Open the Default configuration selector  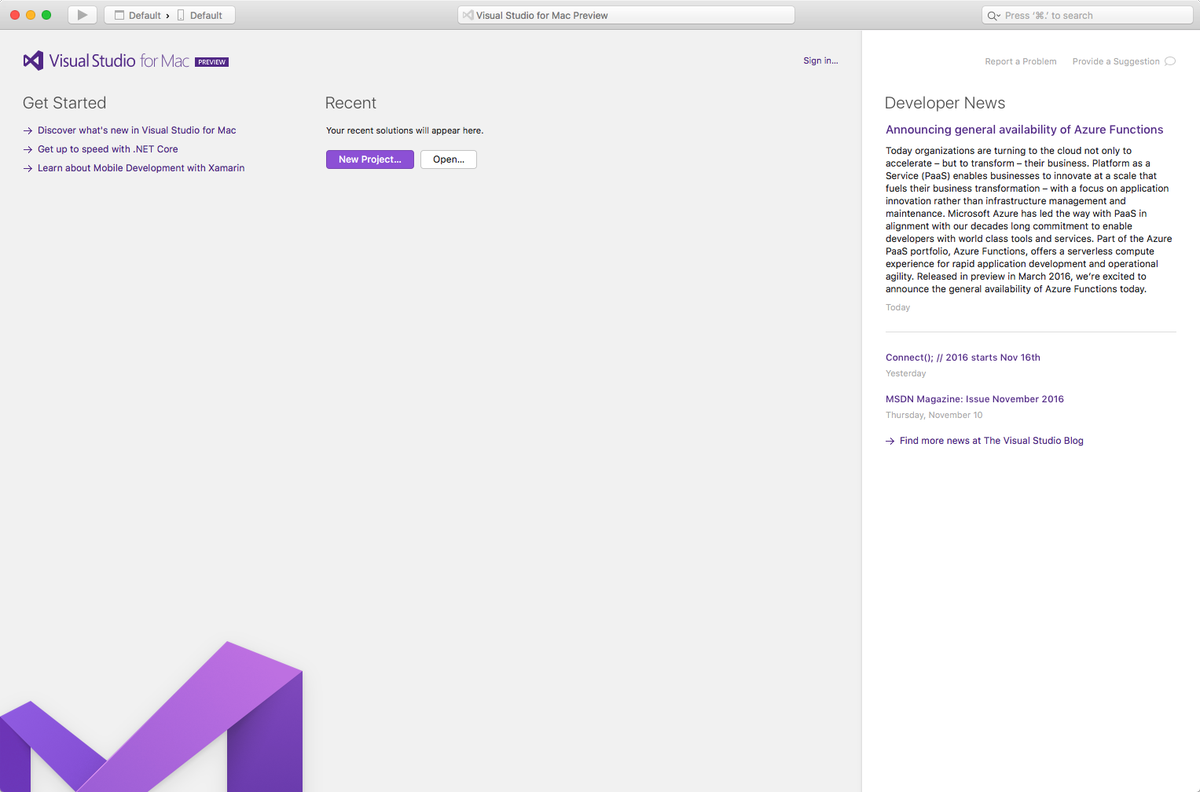tap(138, 15)
